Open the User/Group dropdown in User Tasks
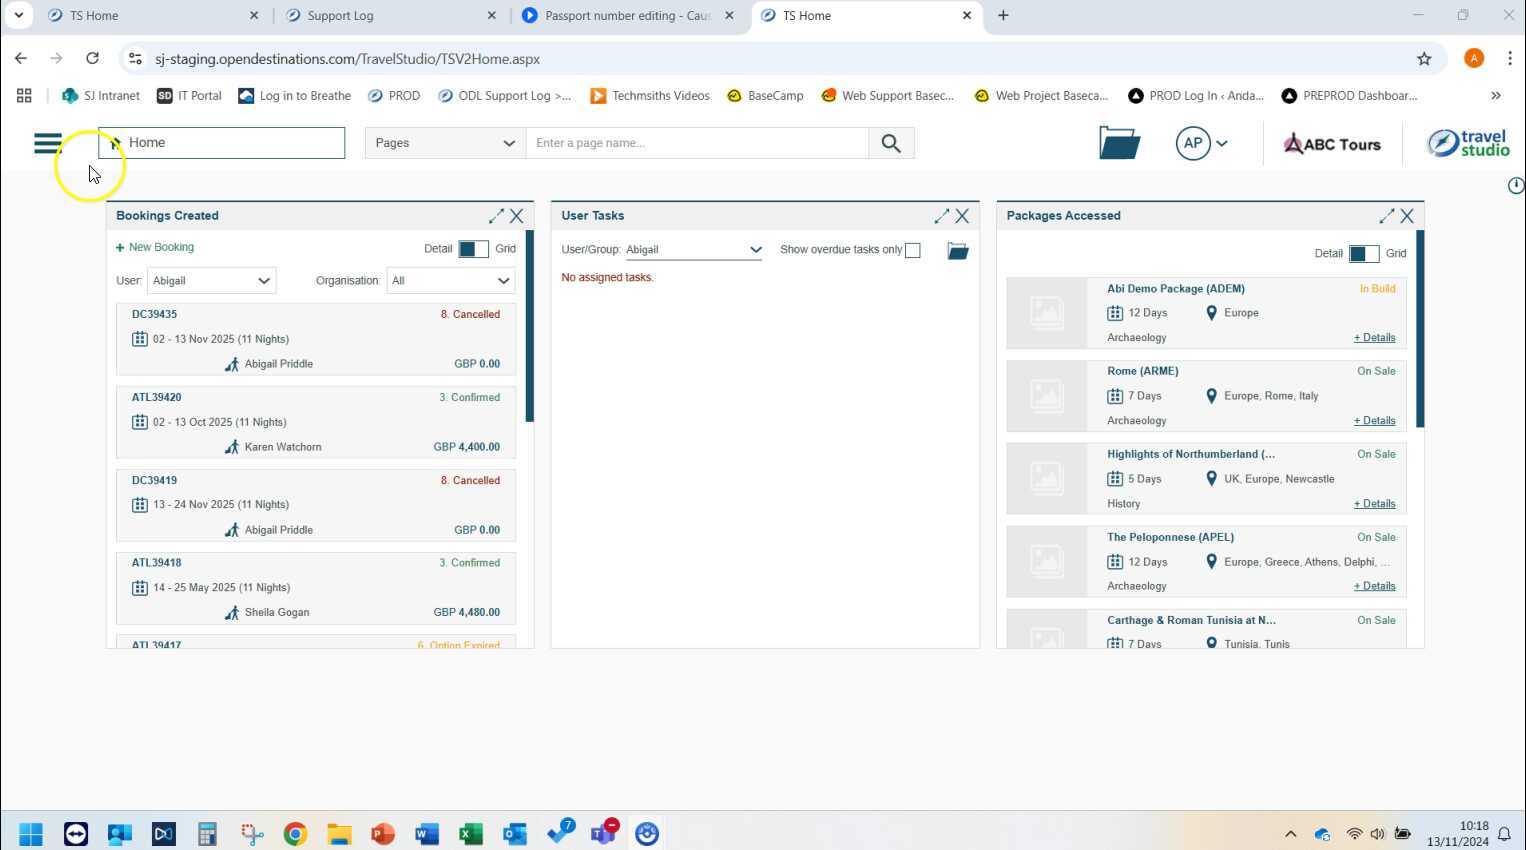Viewport: 1526px width, 850px height. tap(694, 250)
